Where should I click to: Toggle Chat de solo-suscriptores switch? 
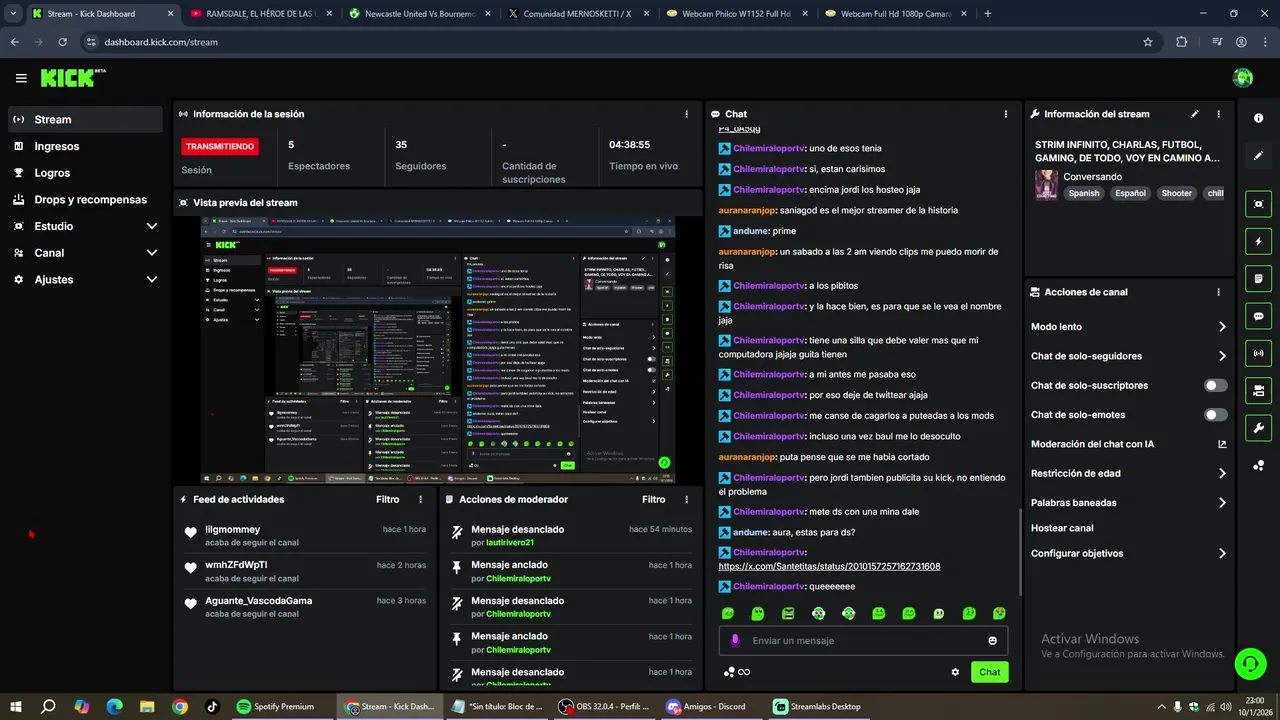click(1216, 385)
